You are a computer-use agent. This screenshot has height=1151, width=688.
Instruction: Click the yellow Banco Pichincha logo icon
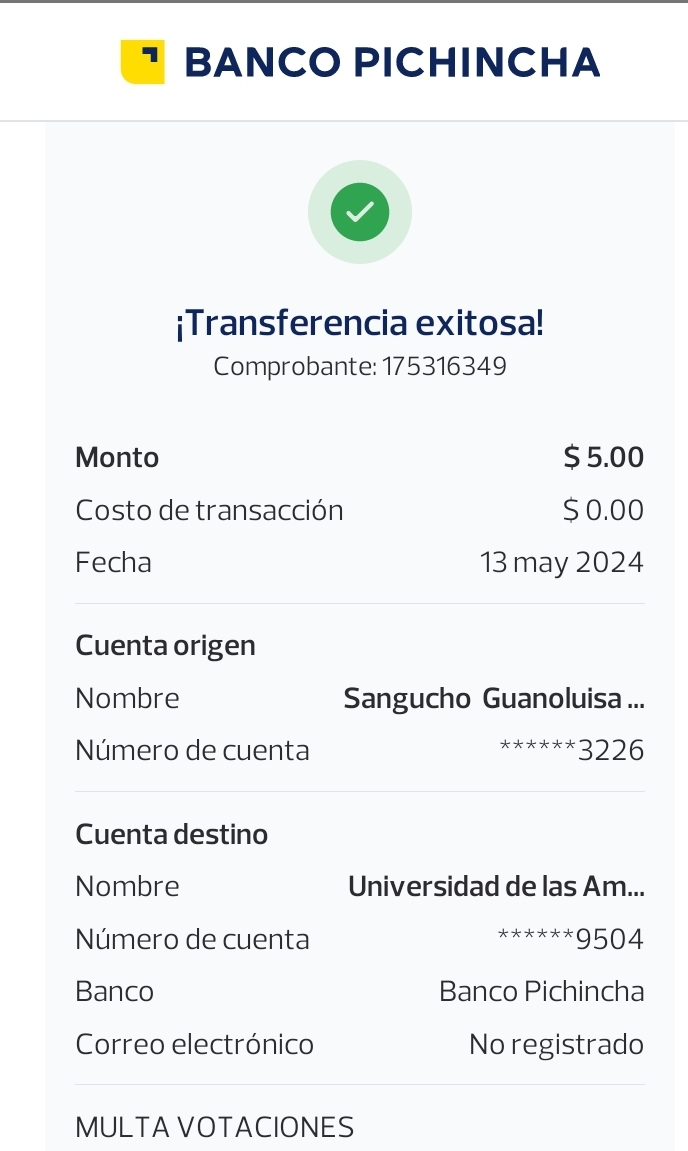pos(142,62)
